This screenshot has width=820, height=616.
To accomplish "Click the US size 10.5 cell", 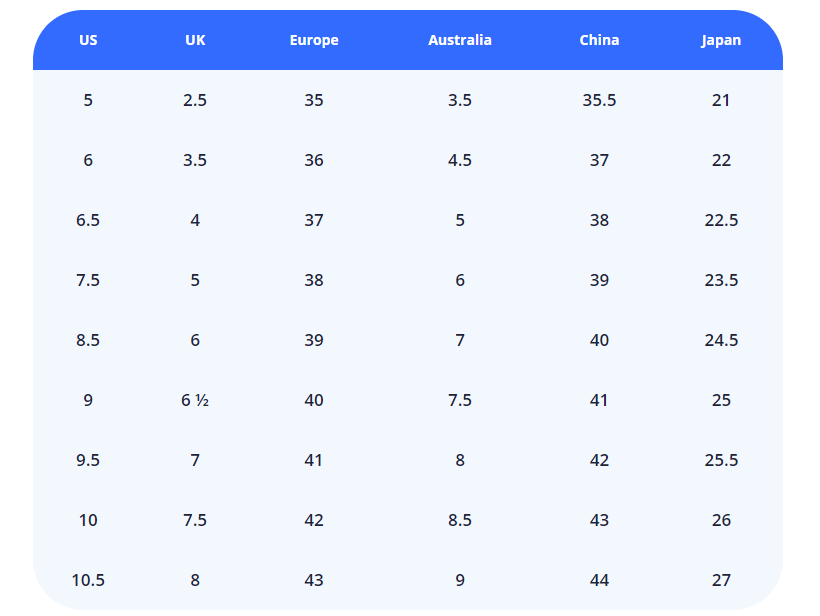I will coord(88,580).
